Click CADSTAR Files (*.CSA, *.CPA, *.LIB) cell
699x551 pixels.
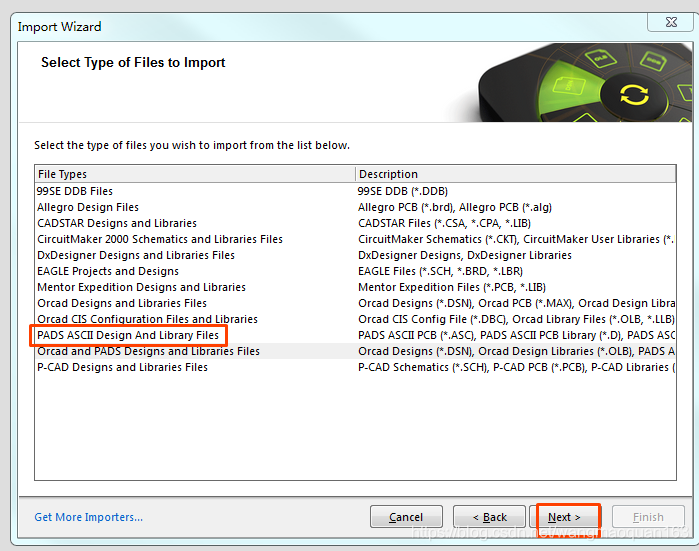444,223
